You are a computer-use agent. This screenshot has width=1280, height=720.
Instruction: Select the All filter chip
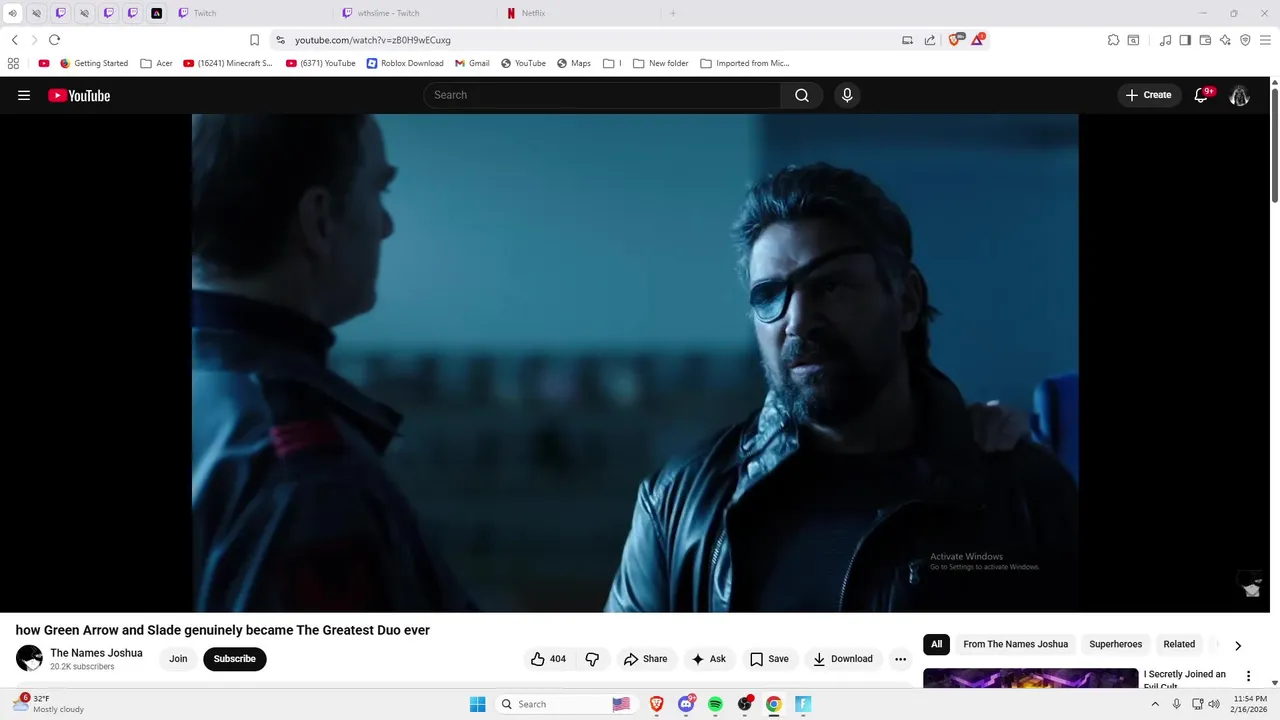[936, 644]
